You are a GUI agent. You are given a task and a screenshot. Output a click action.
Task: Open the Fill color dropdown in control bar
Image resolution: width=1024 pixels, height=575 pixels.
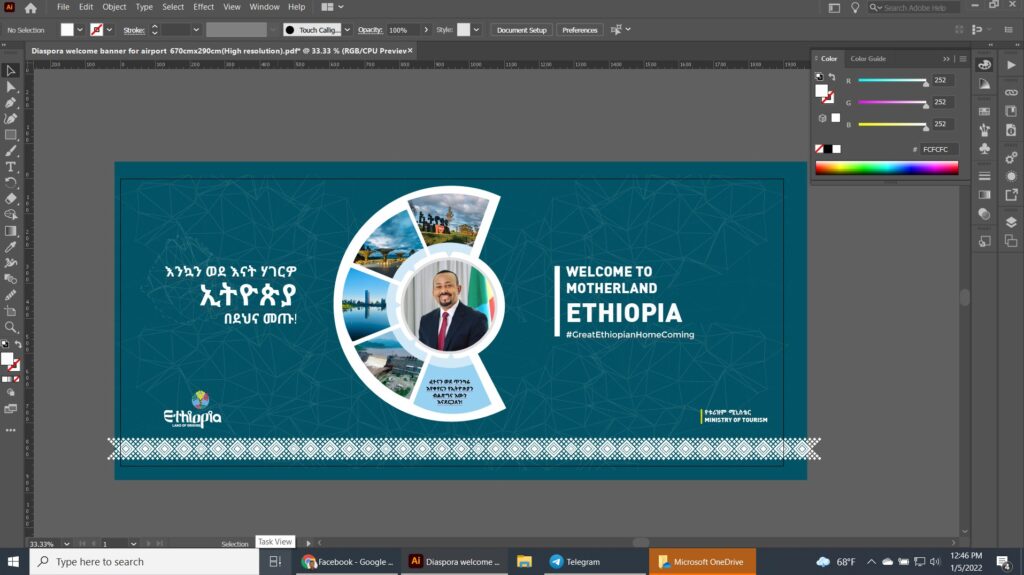pyautogui.click(x=80, y=29)
